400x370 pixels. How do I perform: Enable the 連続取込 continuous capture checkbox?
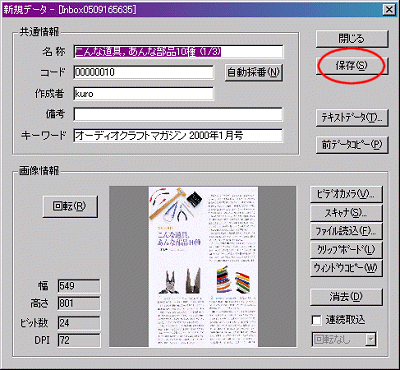pos(316,320)
